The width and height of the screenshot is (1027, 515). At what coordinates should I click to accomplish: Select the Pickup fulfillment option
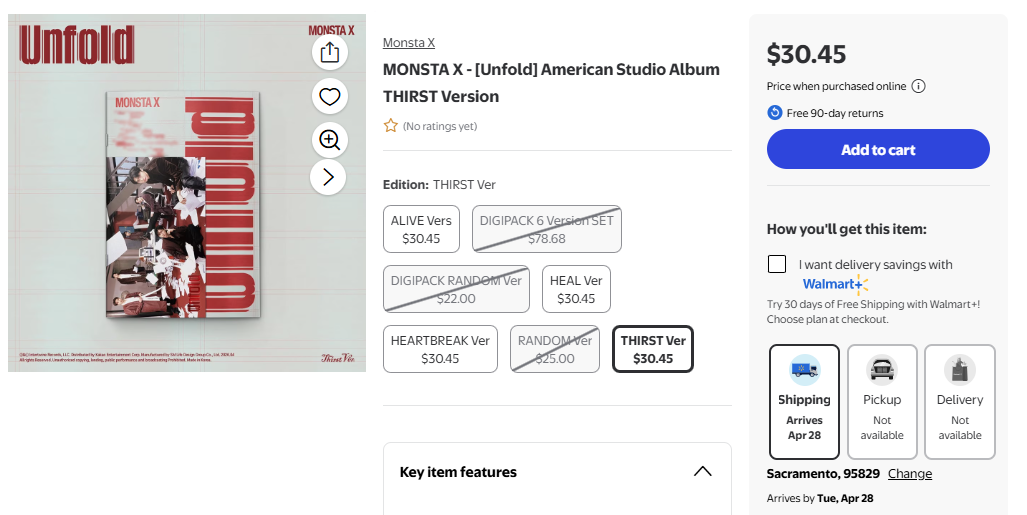click(882, 401)
